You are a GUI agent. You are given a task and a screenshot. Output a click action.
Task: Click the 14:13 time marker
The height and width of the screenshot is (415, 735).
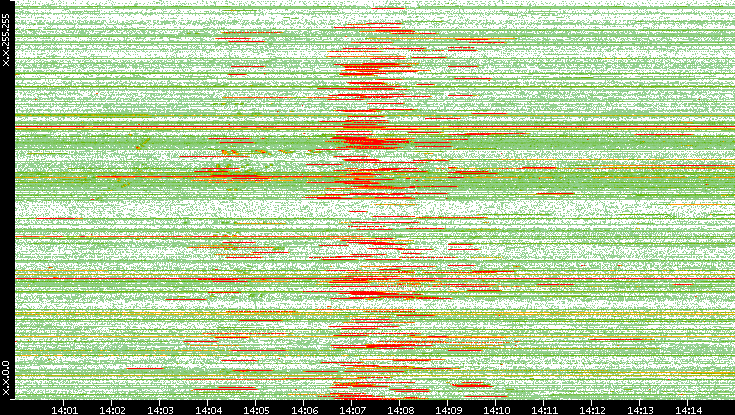pyautogui.click(x=640, y=408)
